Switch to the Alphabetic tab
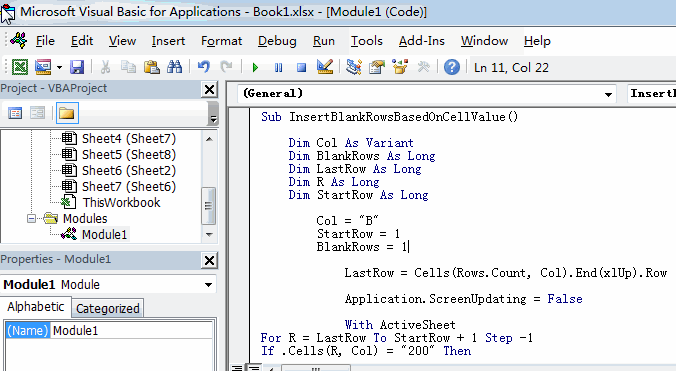This screenshot has height=371, width=676. coord(35,307)
